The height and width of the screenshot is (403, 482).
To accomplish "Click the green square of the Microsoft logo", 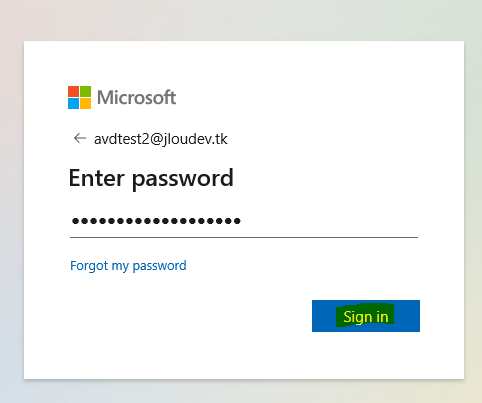I will click(85, 91).
